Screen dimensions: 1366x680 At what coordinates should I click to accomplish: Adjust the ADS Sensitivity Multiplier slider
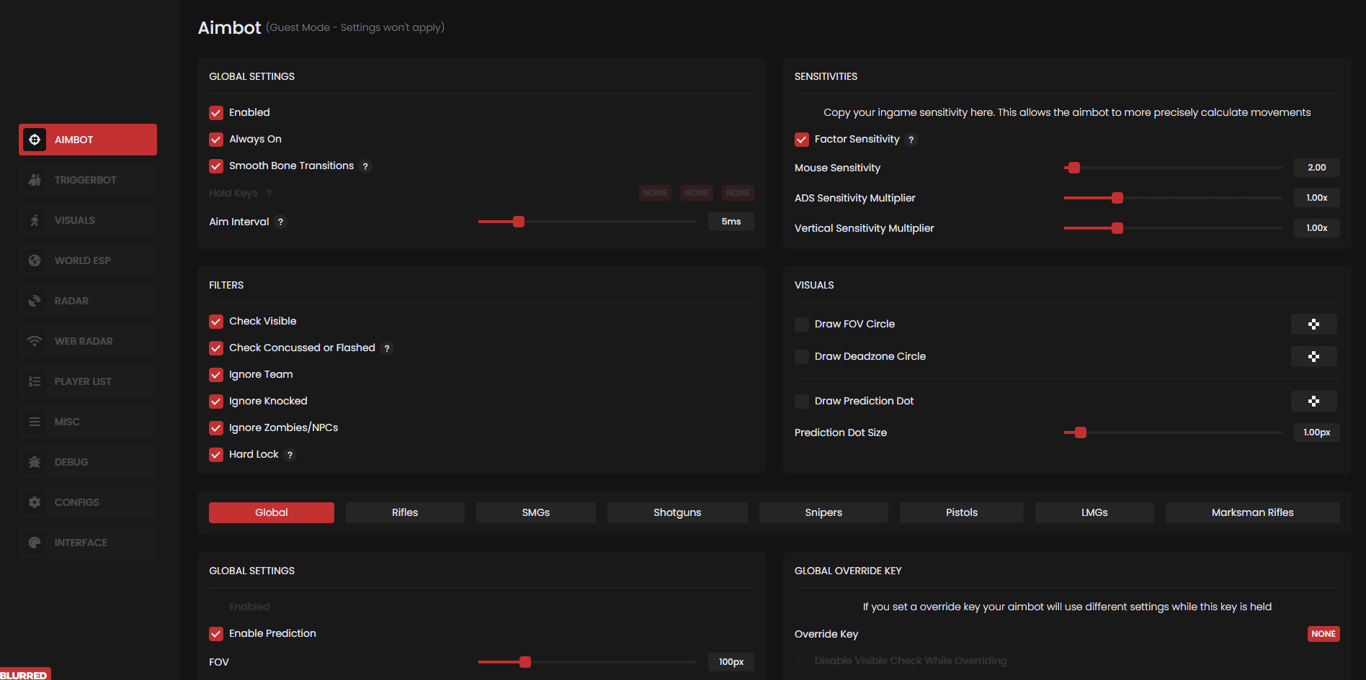(x=1173, y=198)
